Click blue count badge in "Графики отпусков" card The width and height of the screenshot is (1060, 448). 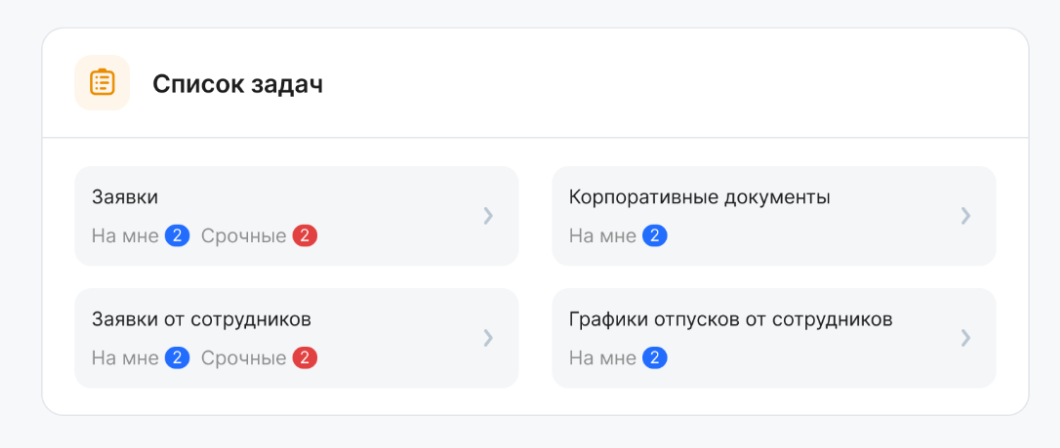point(655,358)
